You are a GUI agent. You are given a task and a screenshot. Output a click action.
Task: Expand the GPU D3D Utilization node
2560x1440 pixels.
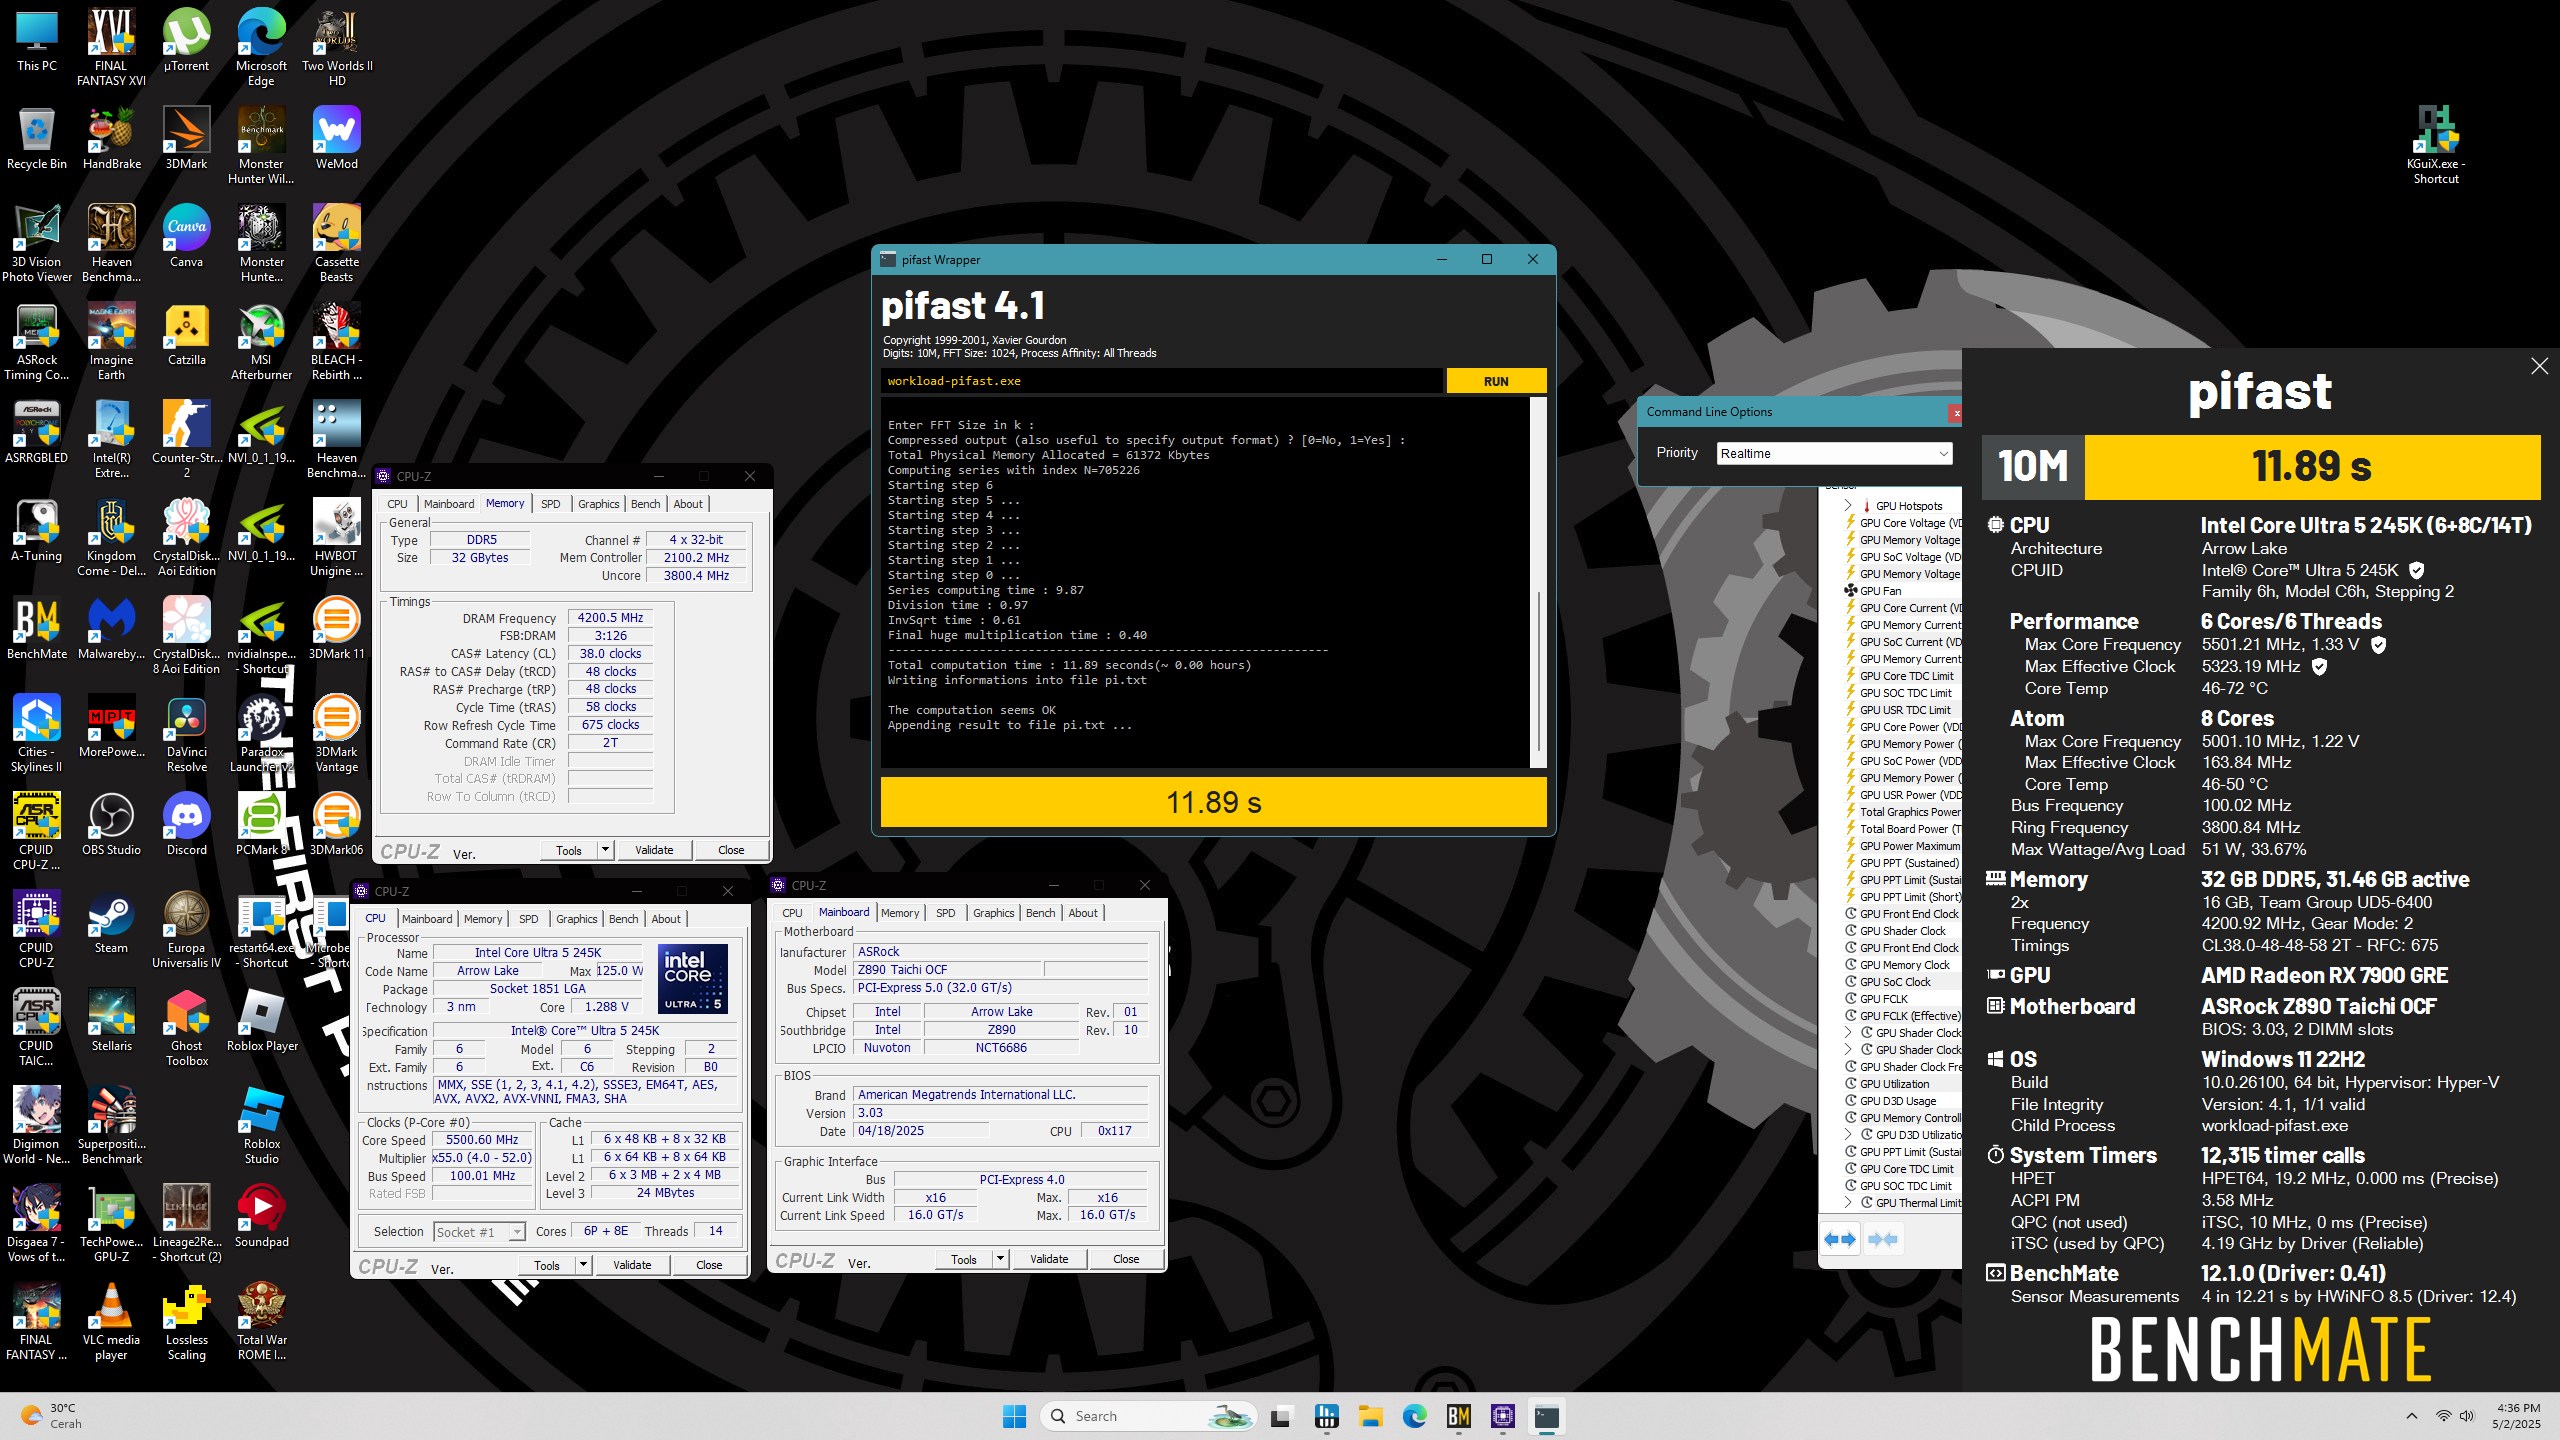(x=1849, y=1135)
